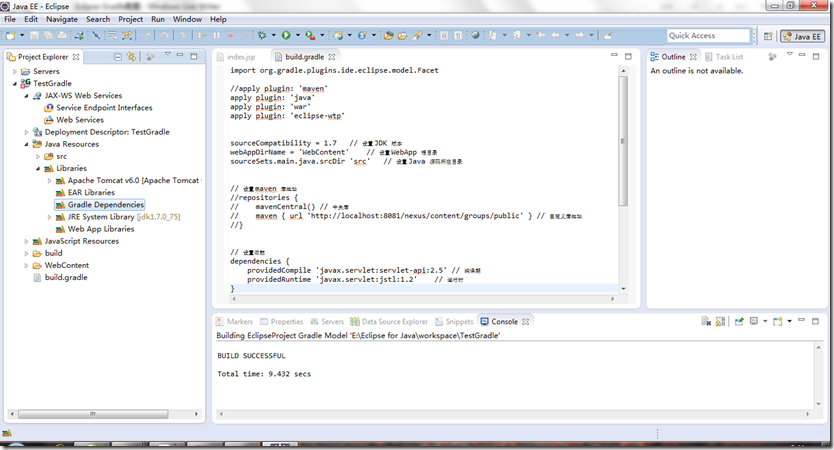
Task: Open the Project menu
Action: point(130,19)
